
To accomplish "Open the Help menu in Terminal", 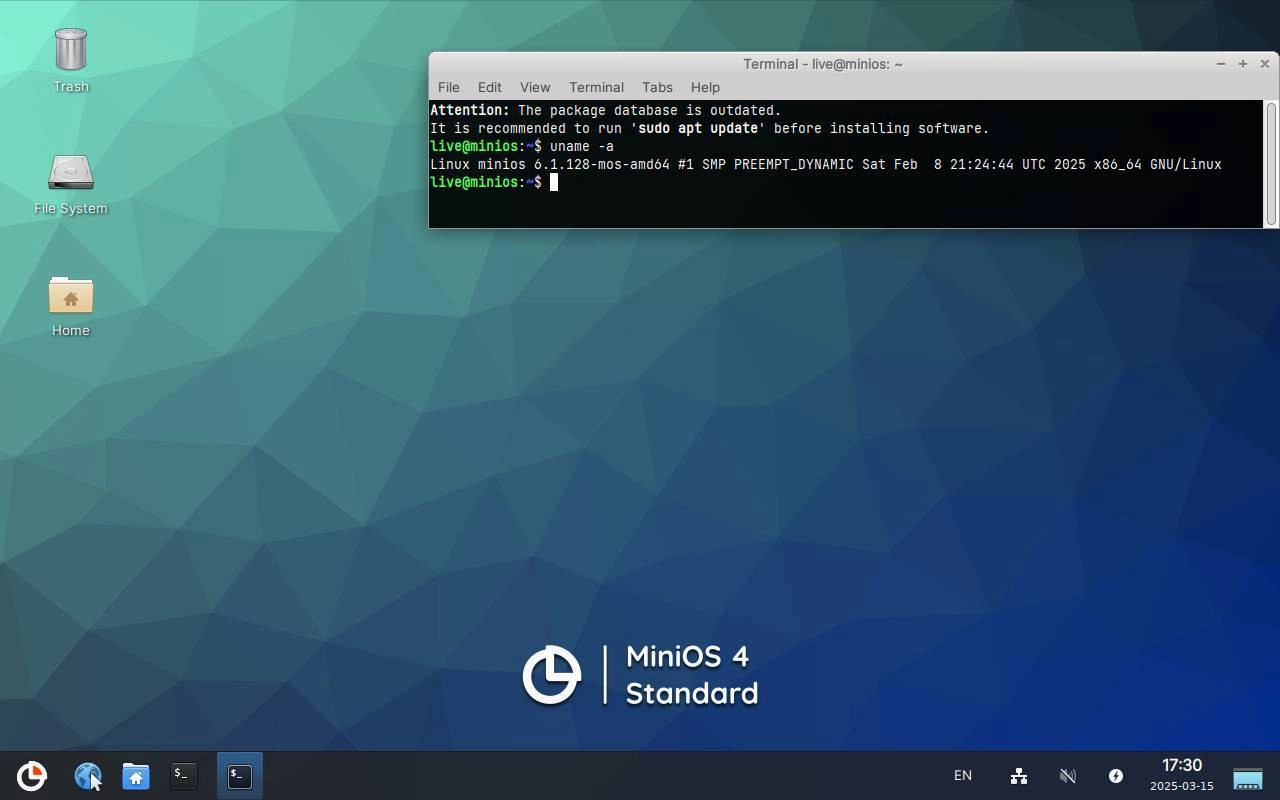I will (x=705, y=88).
